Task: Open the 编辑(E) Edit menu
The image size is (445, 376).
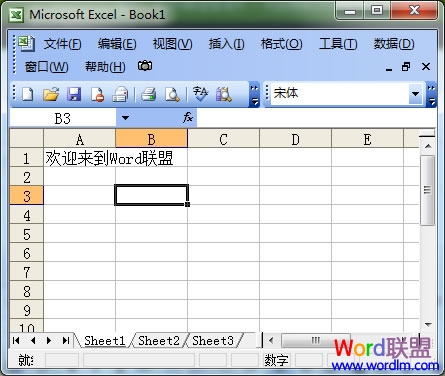Action: 117,44
